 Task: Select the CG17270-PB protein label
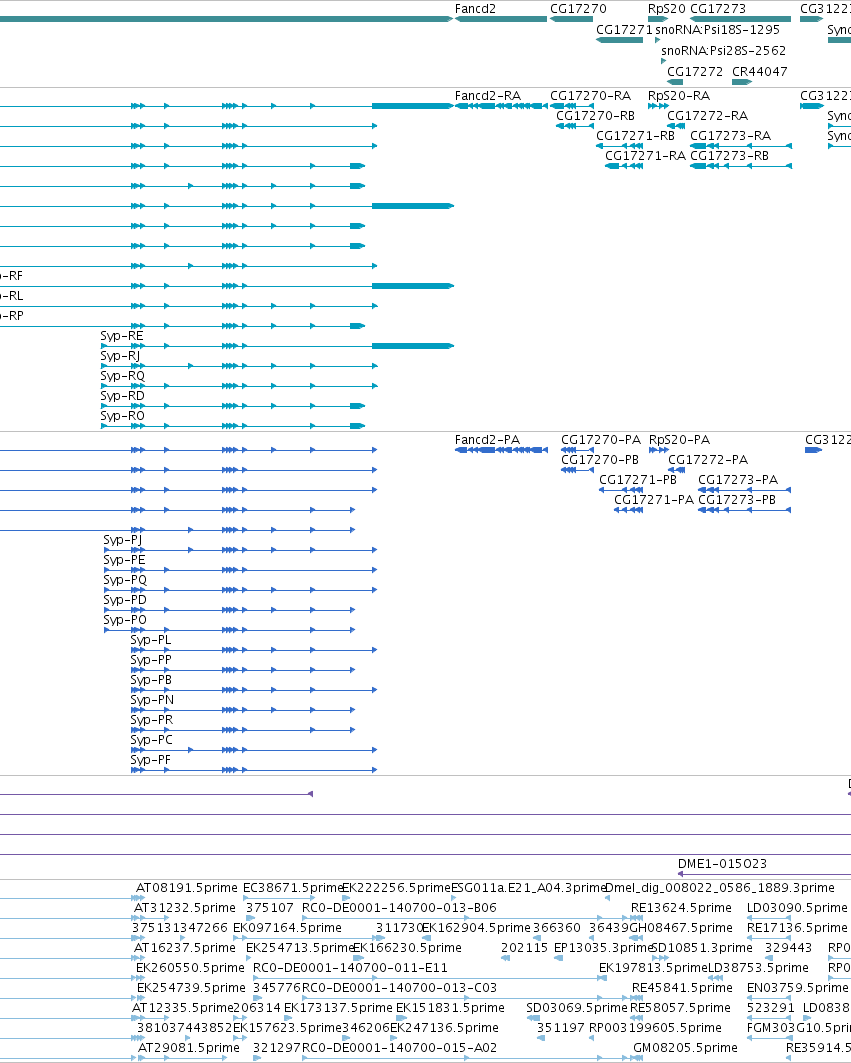tap(599, 460)
